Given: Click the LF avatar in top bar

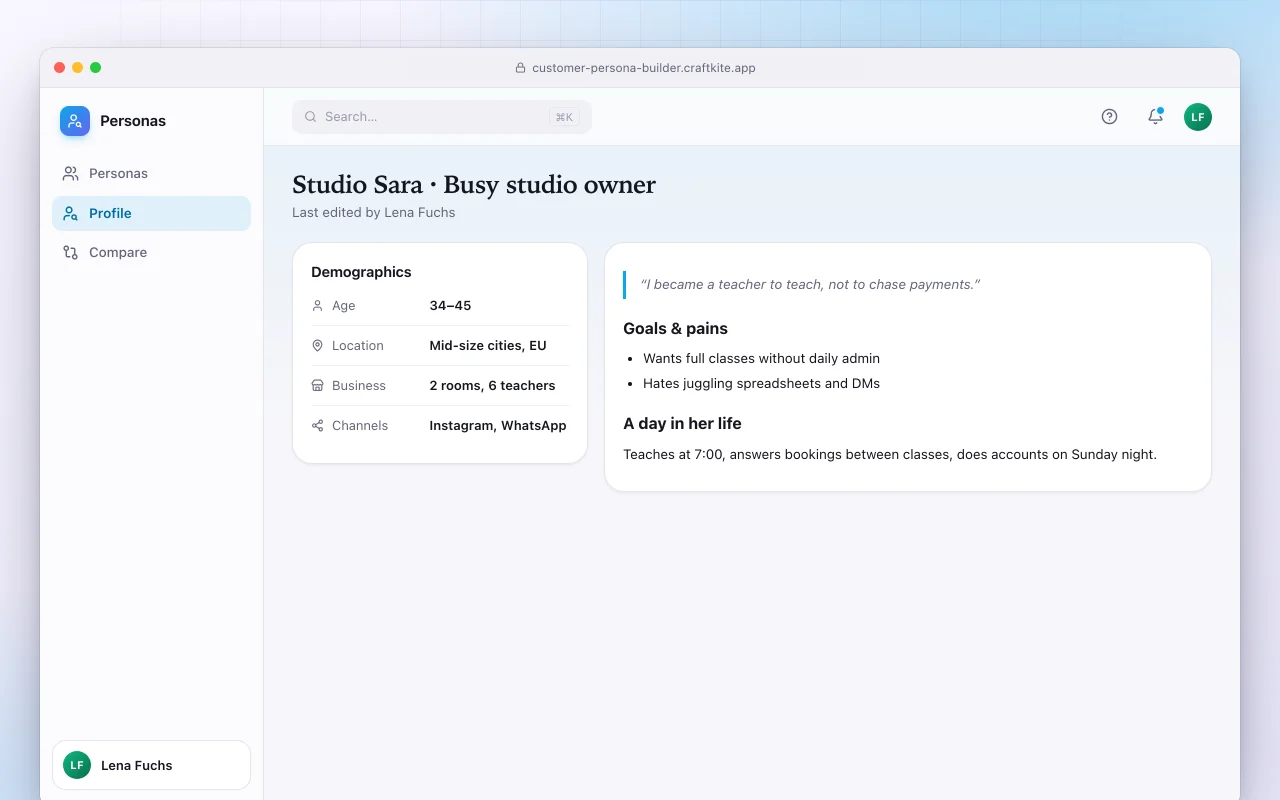Looking at the screenshot, I should (1198, 117).
